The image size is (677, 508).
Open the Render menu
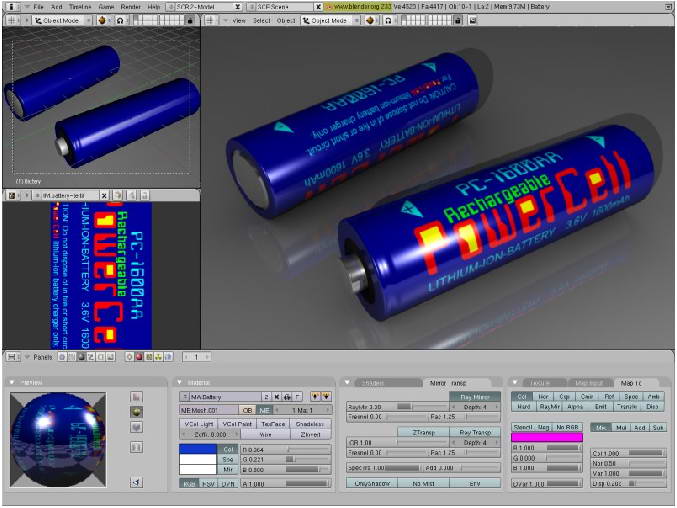click(x=131, y=6)
